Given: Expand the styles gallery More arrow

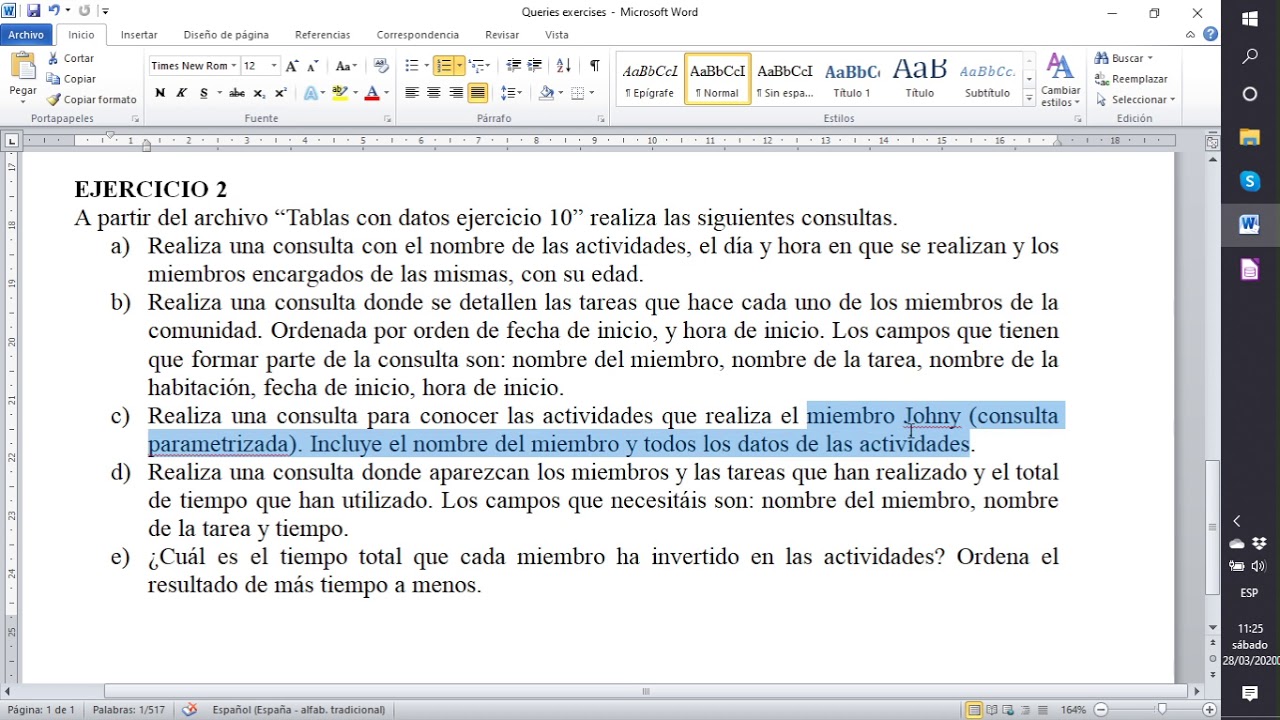Looking at the screenshot, I should coord(1029,99).
